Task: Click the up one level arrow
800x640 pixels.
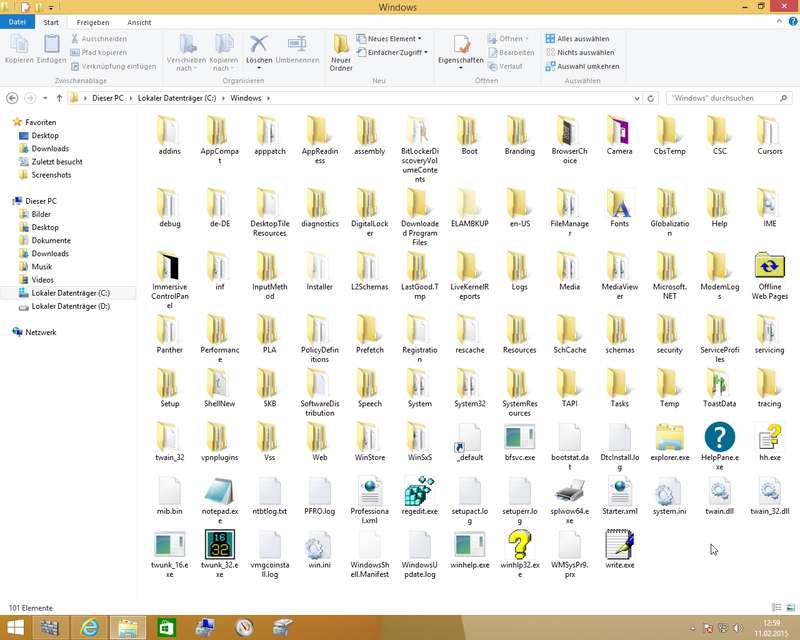Action: [x=59, y=98]
